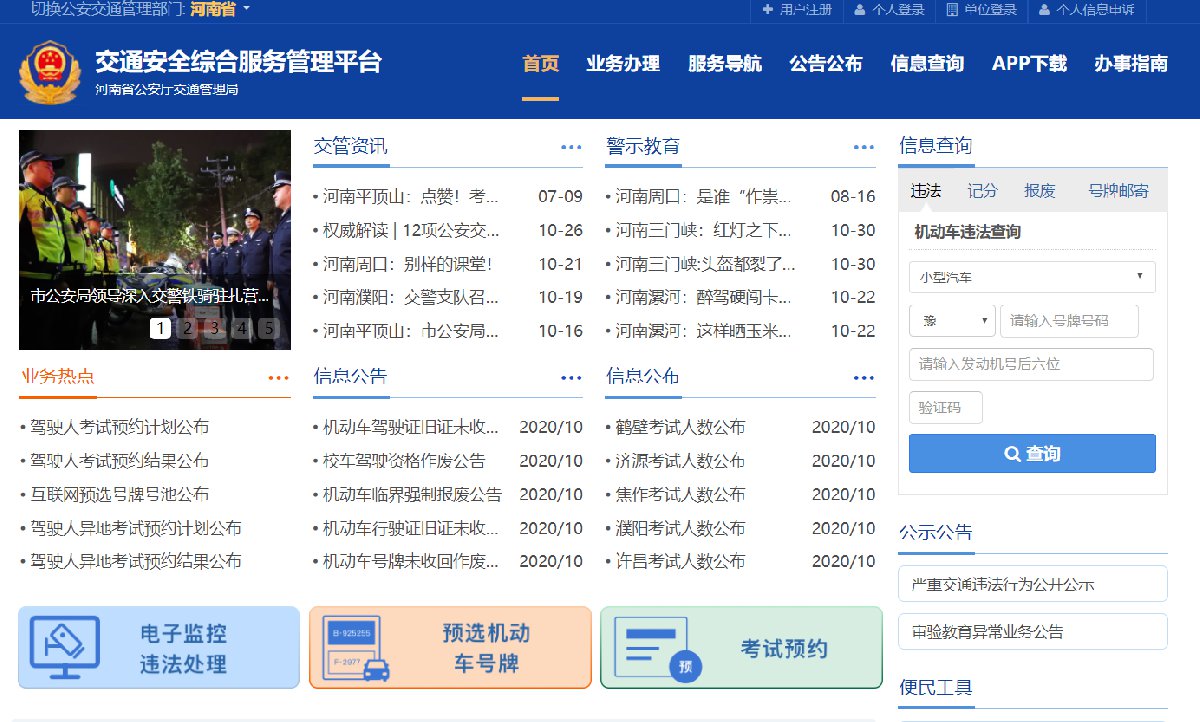Open the 小型汽车 vehicle type dropdown
The width and height of the screenshot is (1200, 722).
coord(1031,277)
